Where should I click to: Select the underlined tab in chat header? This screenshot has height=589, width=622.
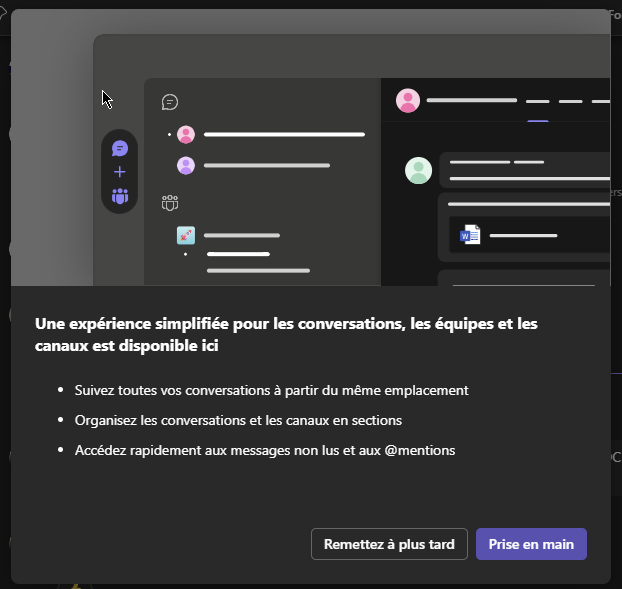538,102
